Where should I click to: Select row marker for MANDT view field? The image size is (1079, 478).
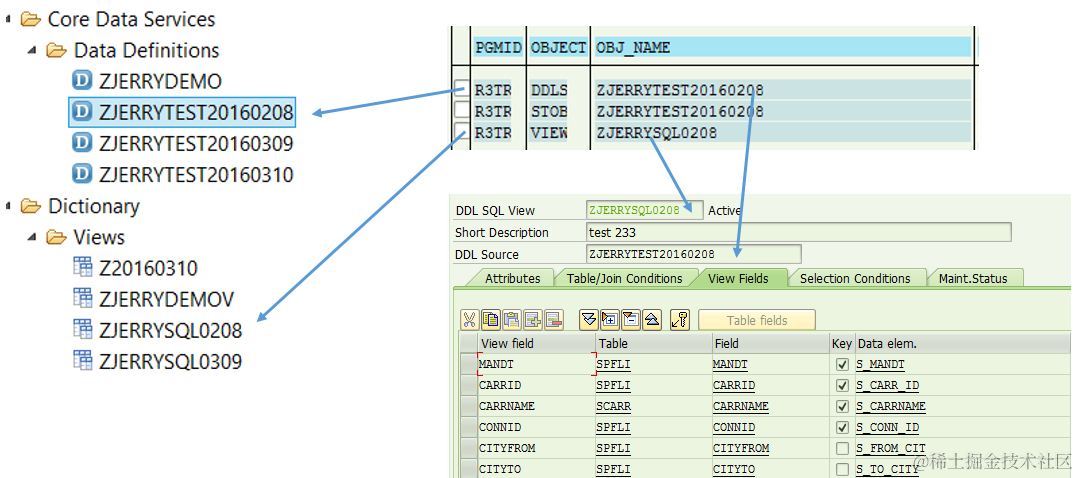(469, 365)
